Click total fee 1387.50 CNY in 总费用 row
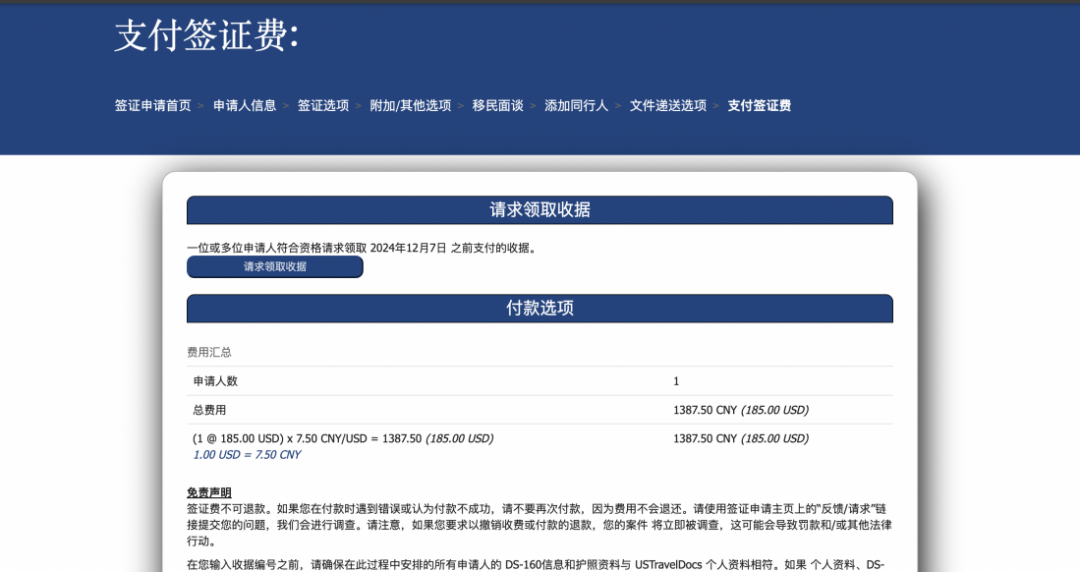Image resolution: width=1080 pixels, height=572 pixels. pyautogui.click(x=740, y=410)
